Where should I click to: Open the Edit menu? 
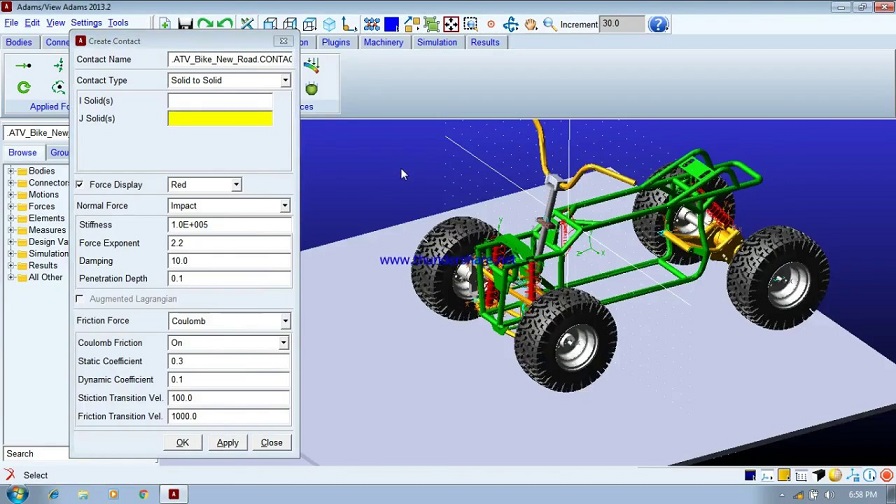pos(32,23)
